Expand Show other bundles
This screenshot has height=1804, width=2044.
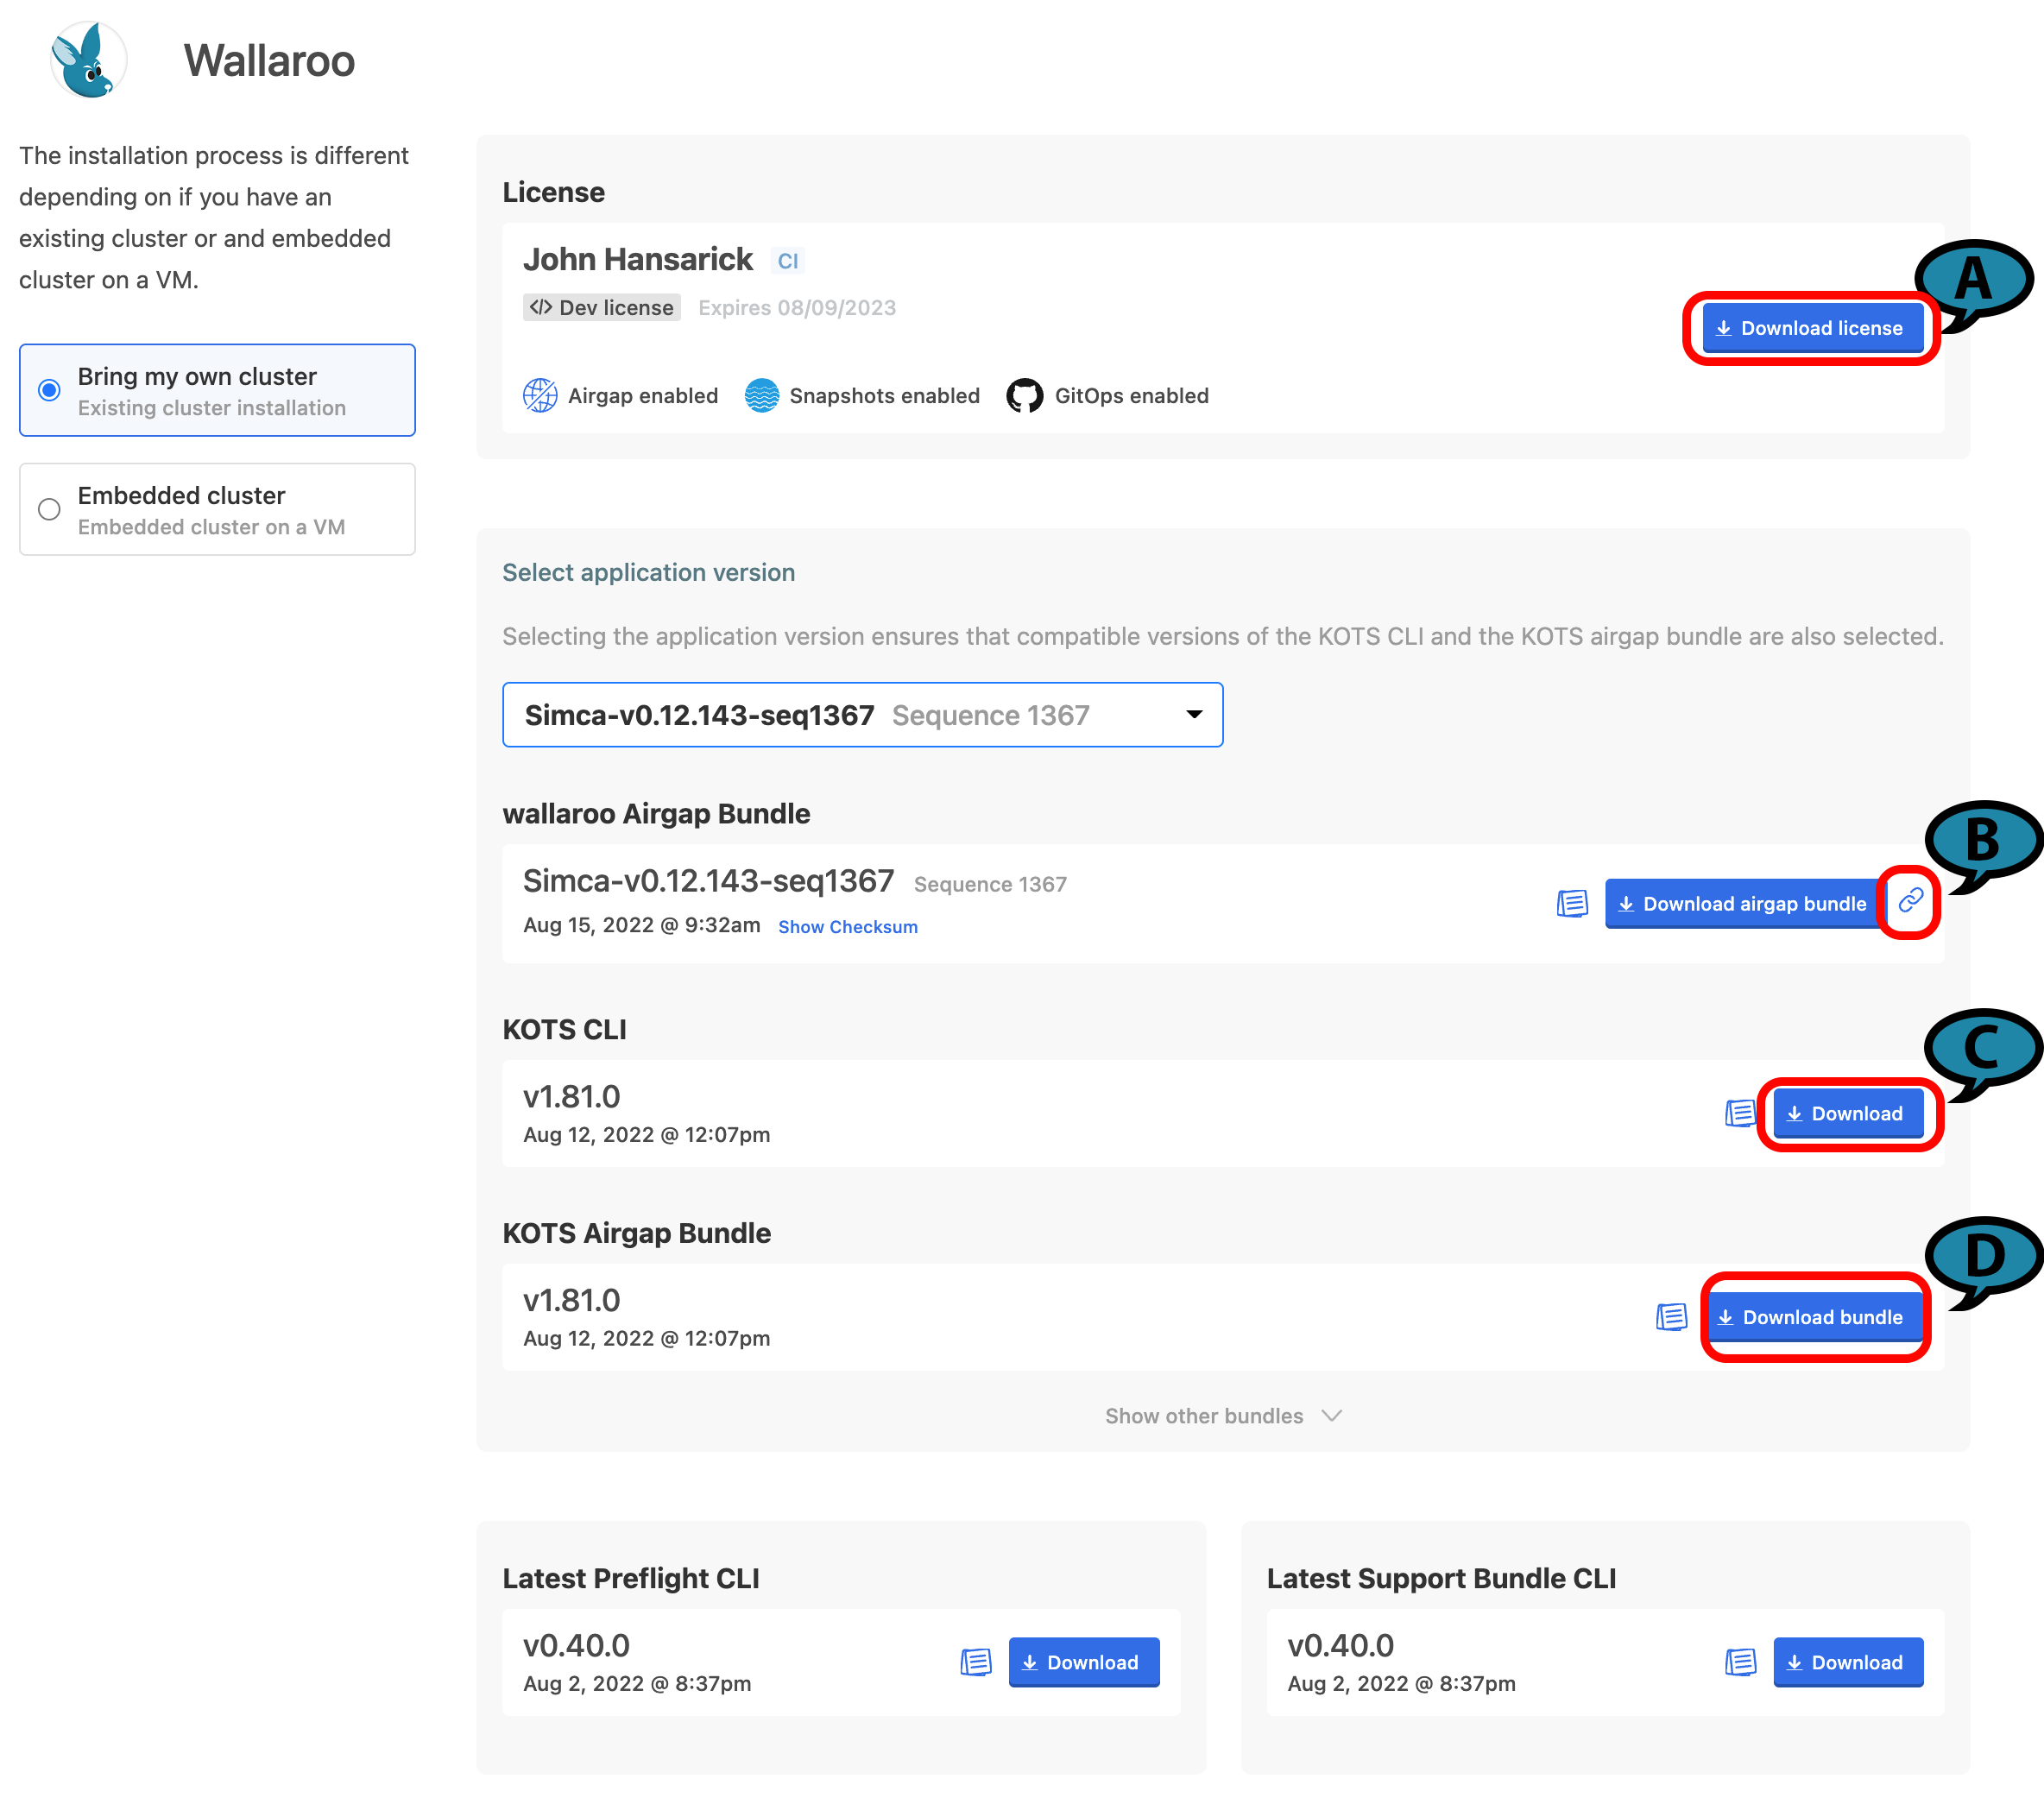[x=1223, y=1416]
